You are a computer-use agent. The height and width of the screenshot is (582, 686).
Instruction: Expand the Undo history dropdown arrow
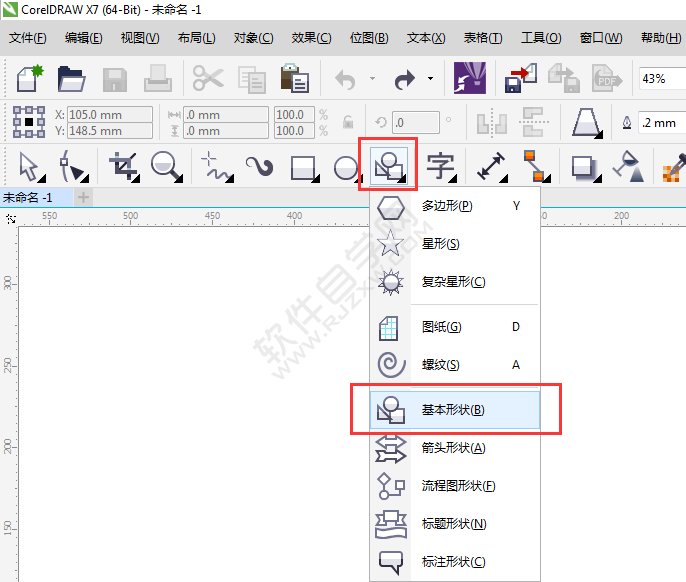tap(372, 79)
